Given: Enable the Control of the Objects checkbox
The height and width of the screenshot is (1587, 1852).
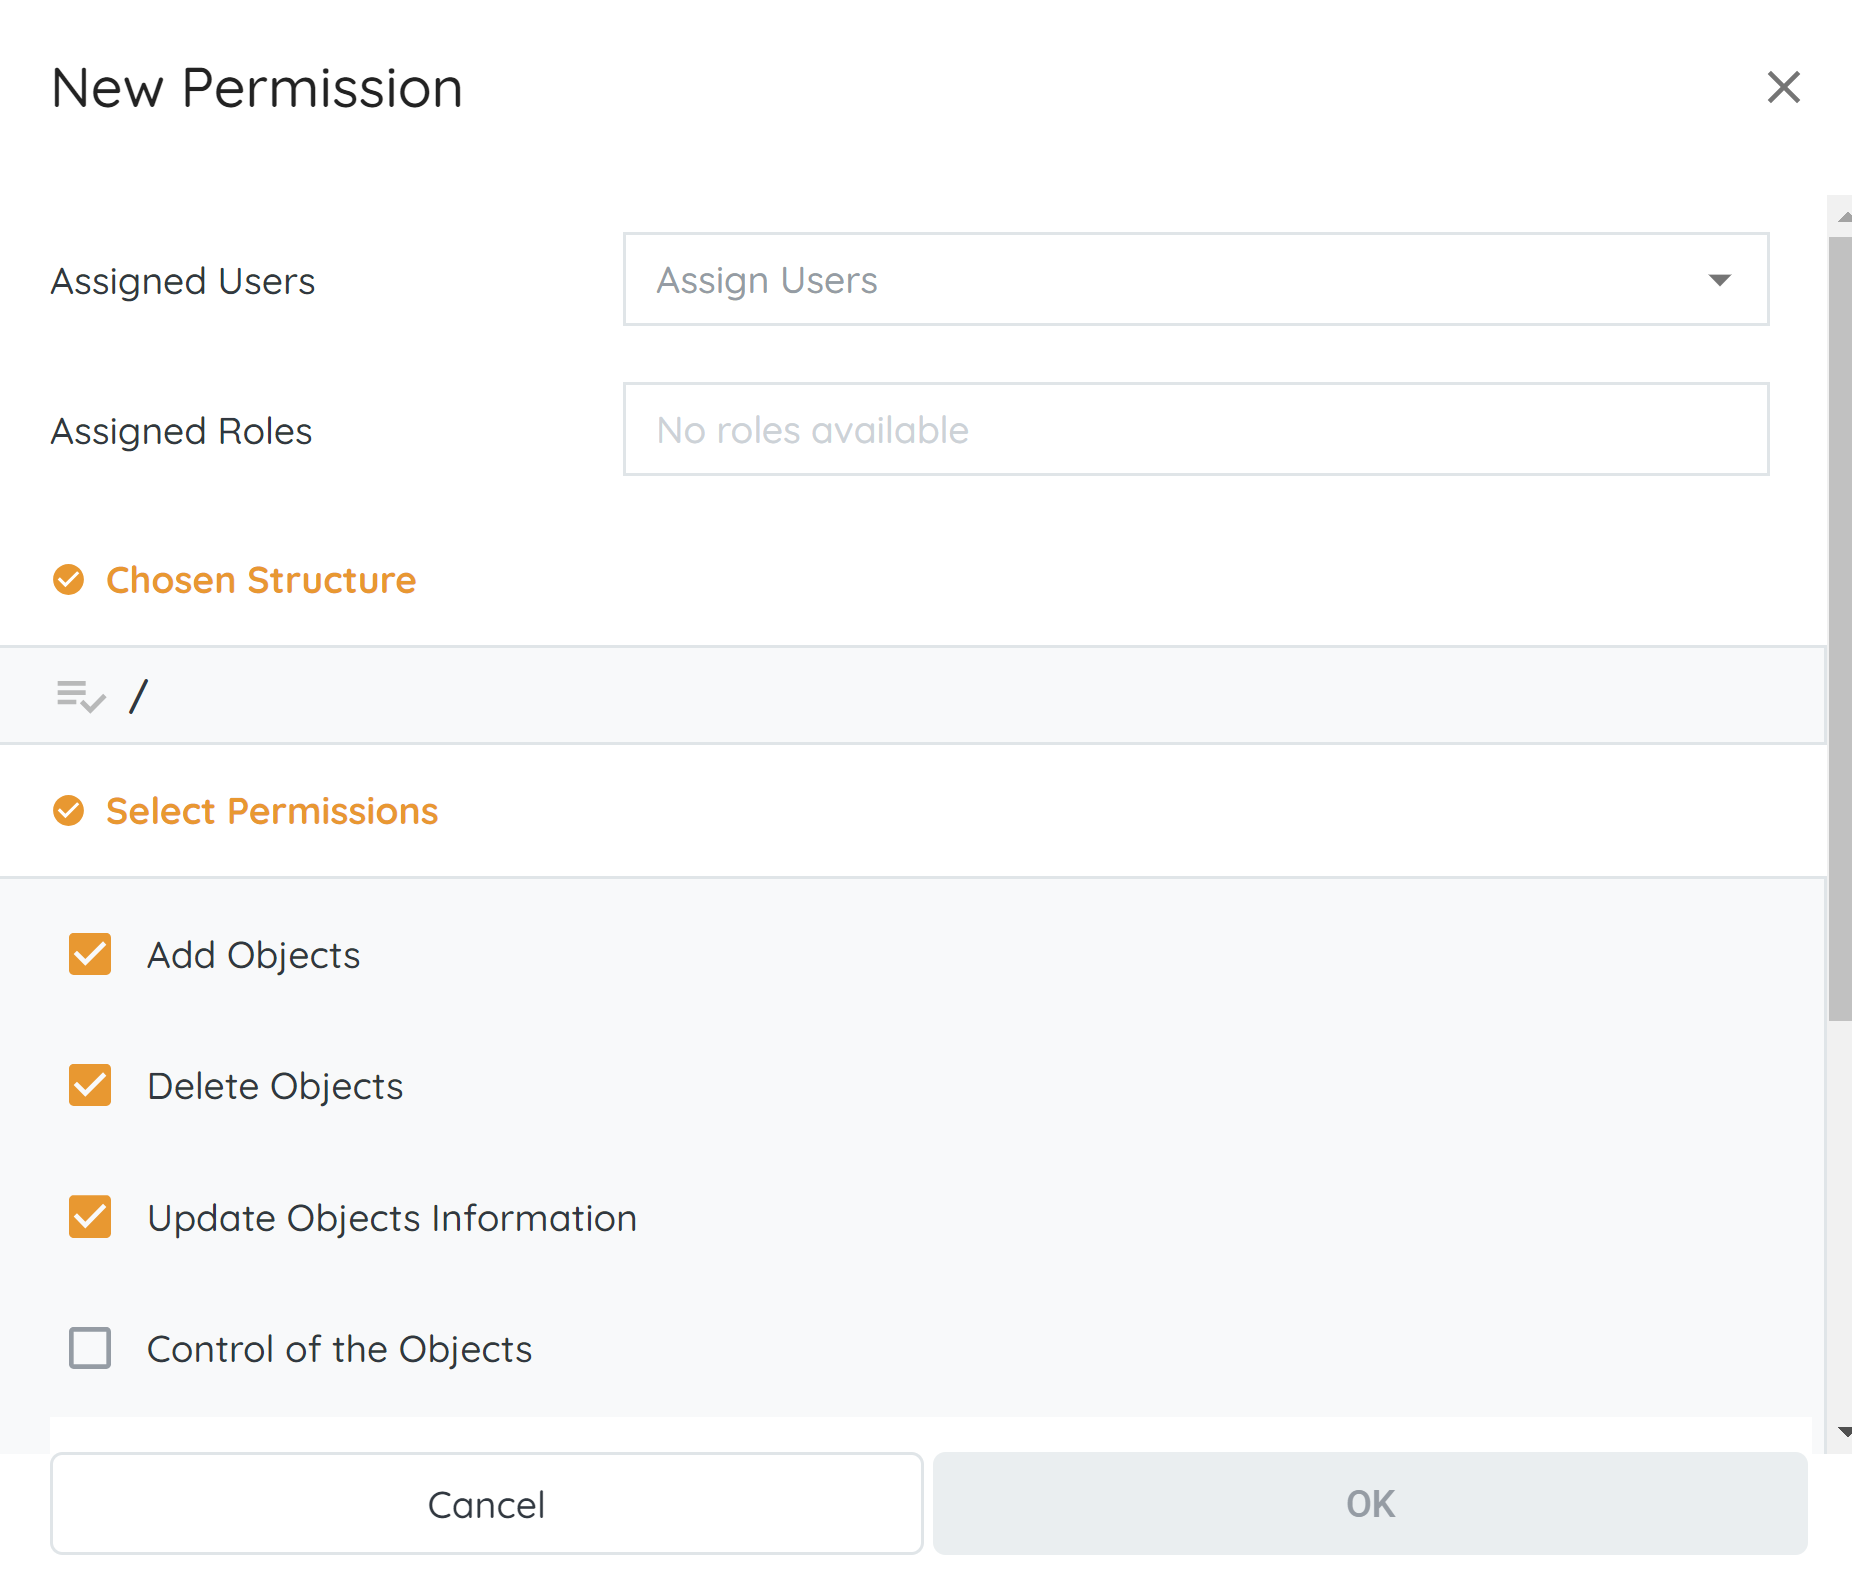Looking at the screenshot, I should [x=90, y=1348].
